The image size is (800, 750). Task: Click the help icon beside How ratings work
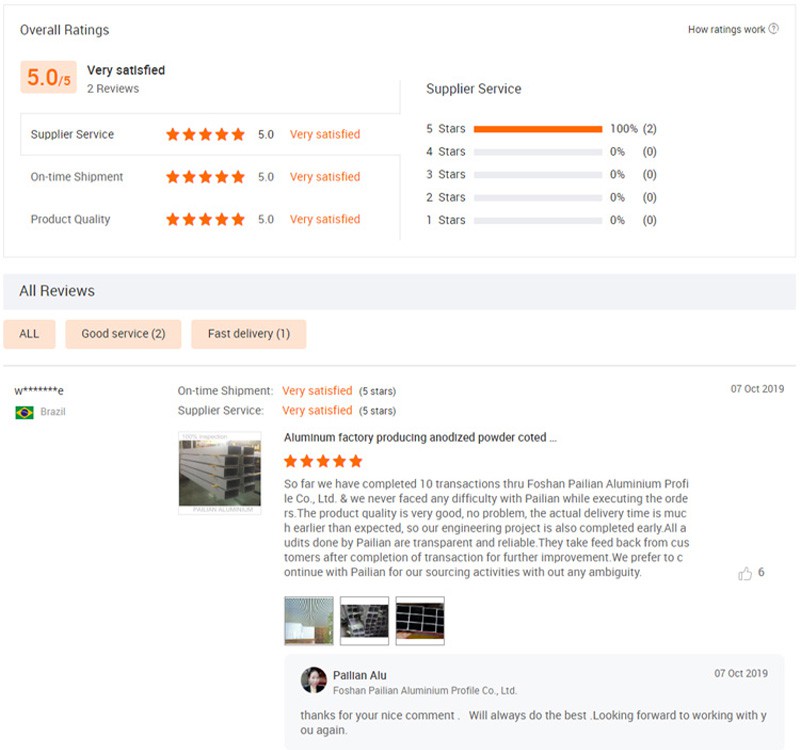[774, 29]
